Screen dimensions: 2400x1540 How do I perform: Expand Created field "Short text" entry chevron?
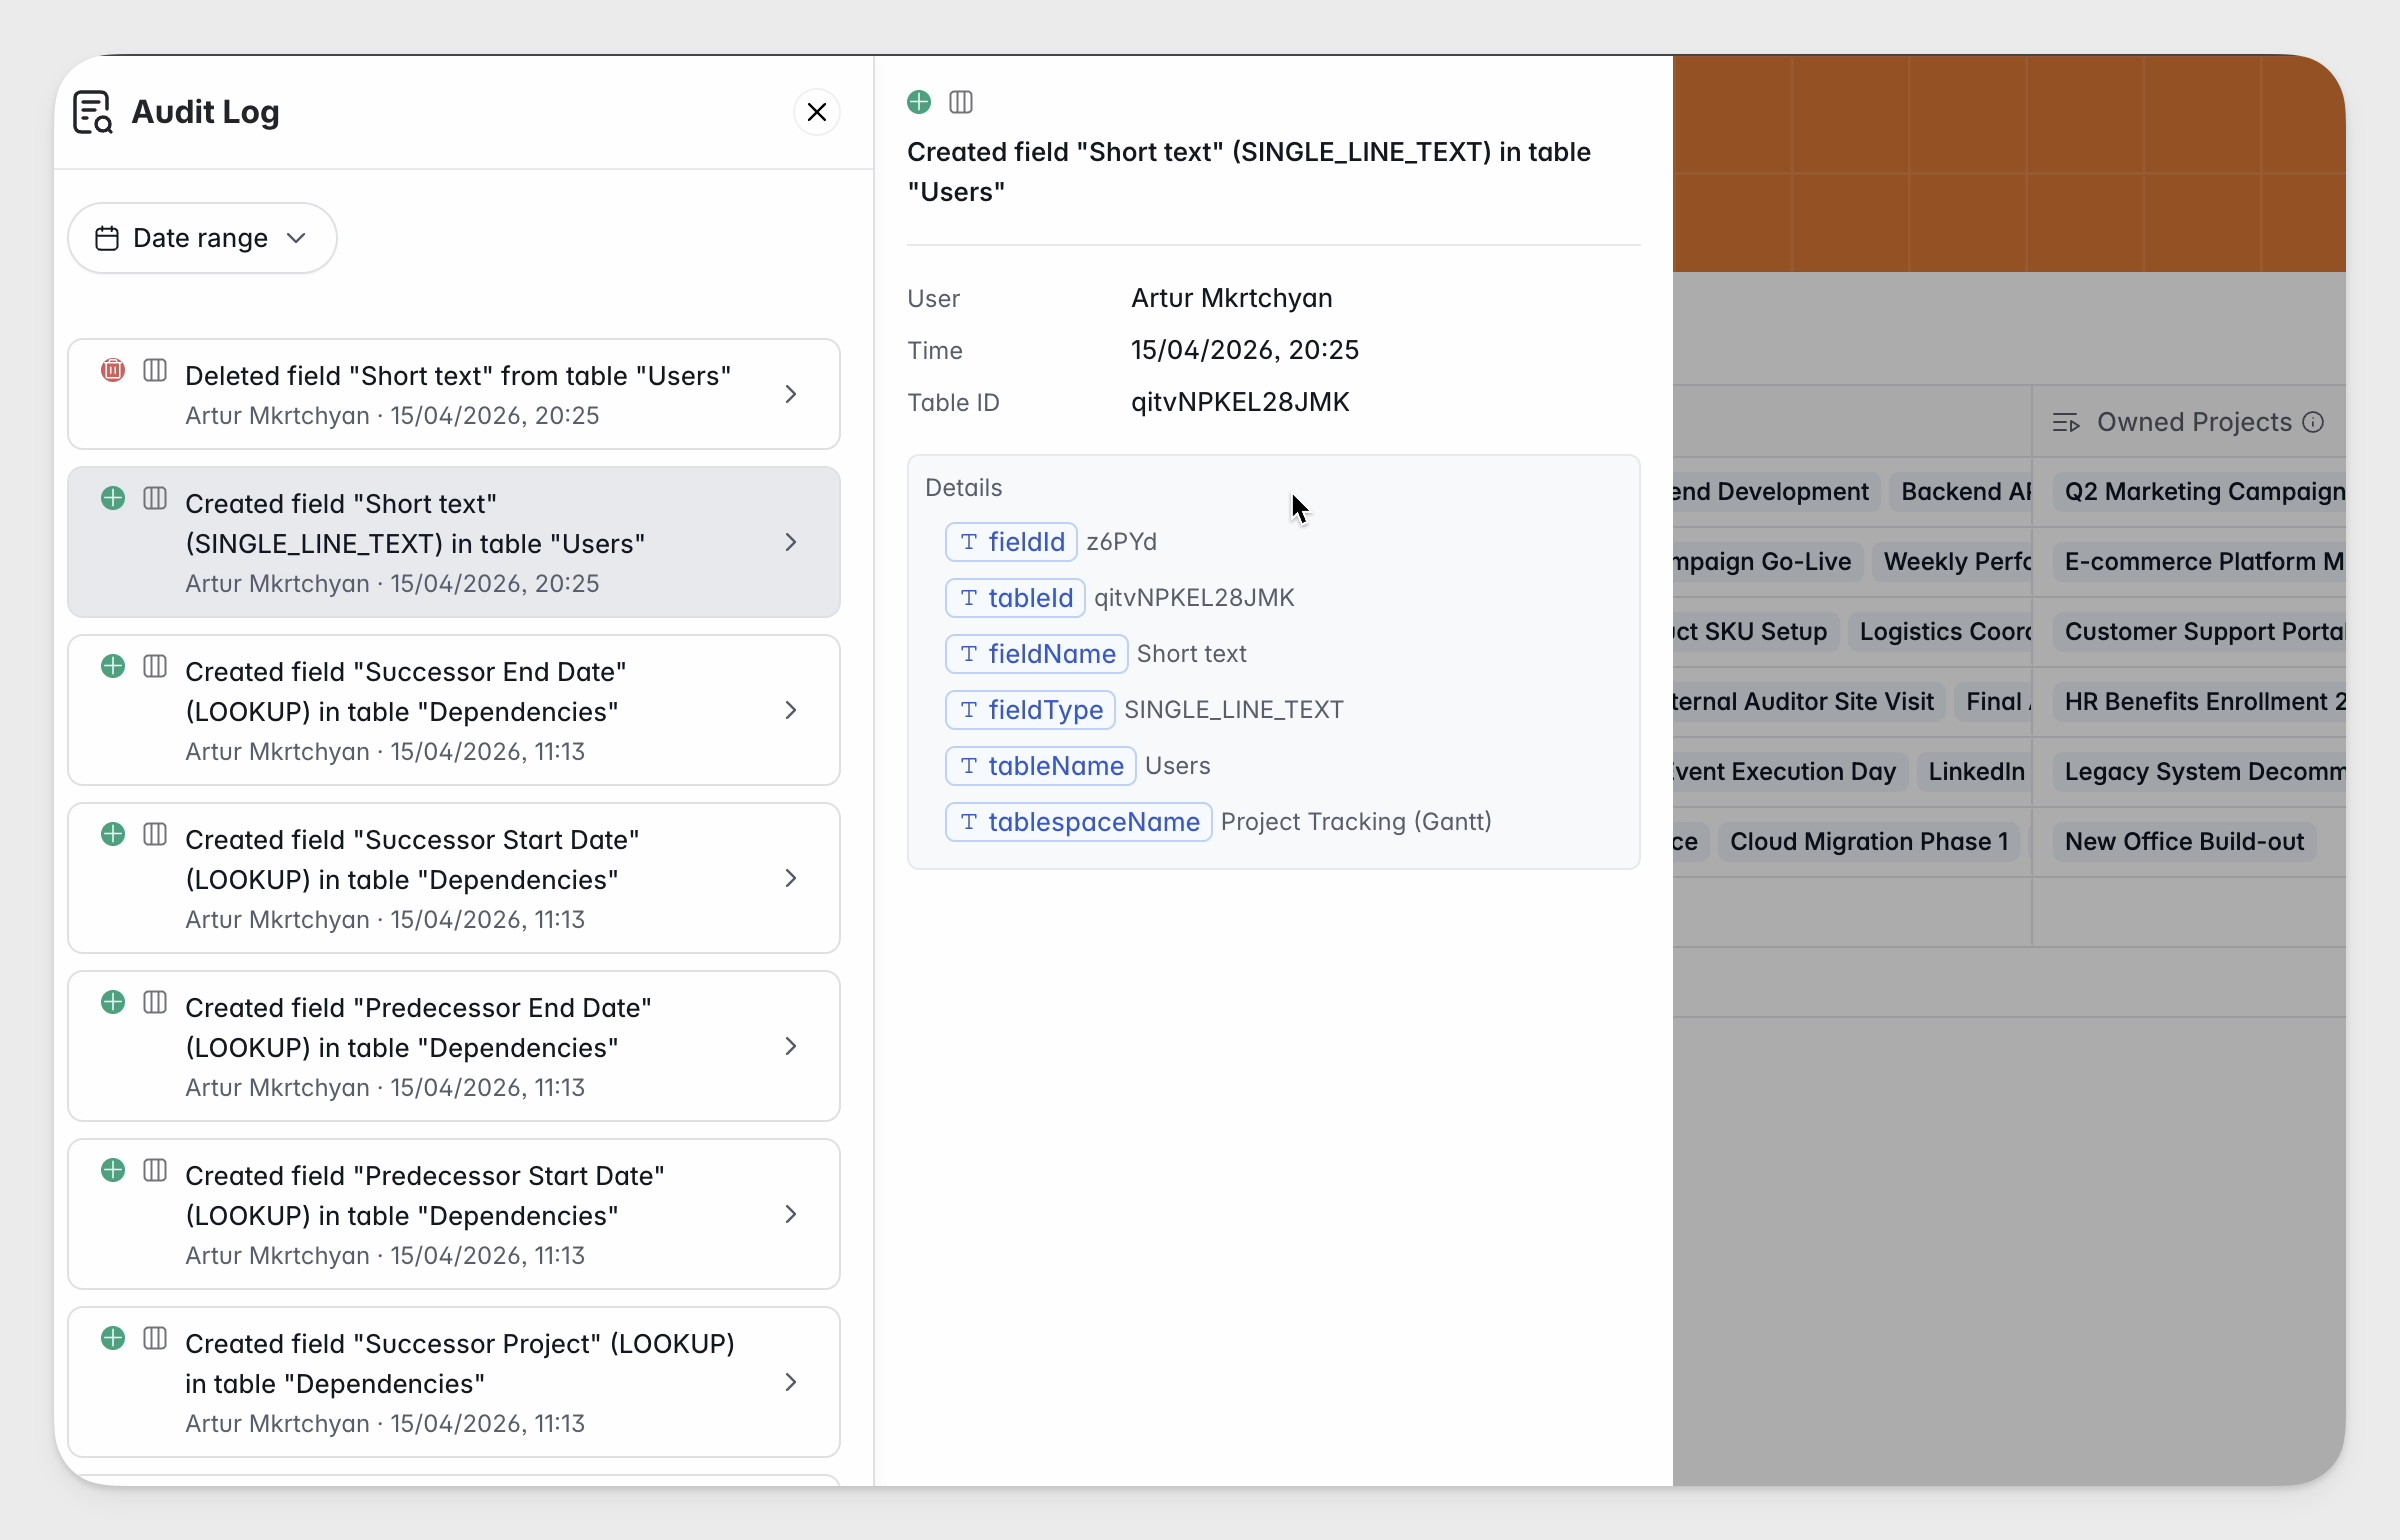click(x=791, y=542)
